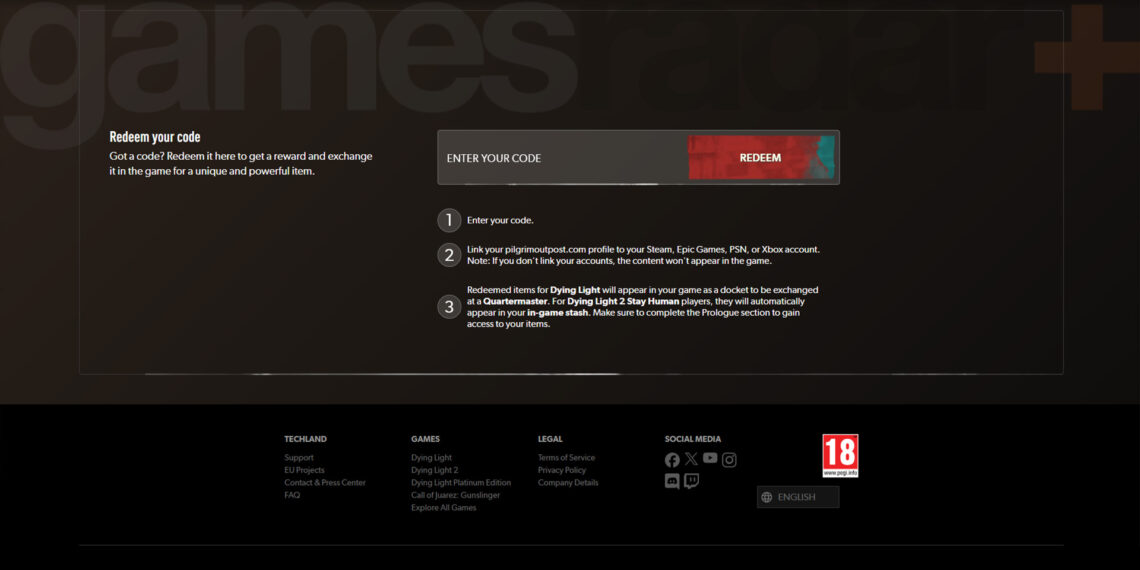This screenshot has height=570, width=1140.
Task: Open the Twitch social icon
Action: (691, 481)
